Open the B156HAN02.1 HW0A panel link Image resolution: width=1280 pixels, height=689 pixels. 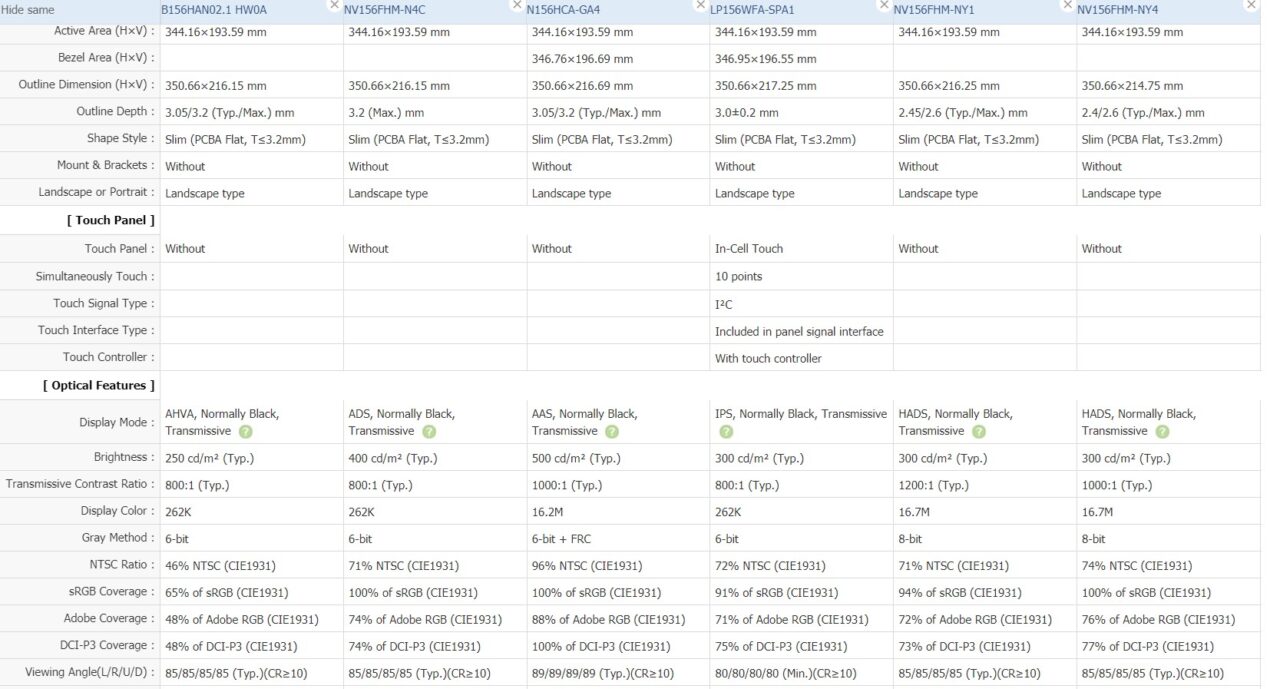pyautogui.click(x=214, y=9)
